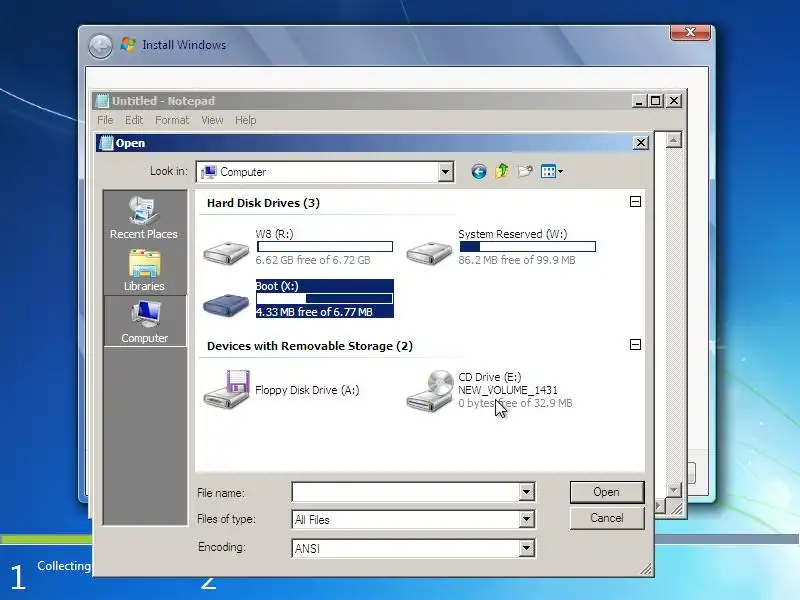Minimize the Notepad window
Viewport: 800px width, 600px height.
point(639,101)
